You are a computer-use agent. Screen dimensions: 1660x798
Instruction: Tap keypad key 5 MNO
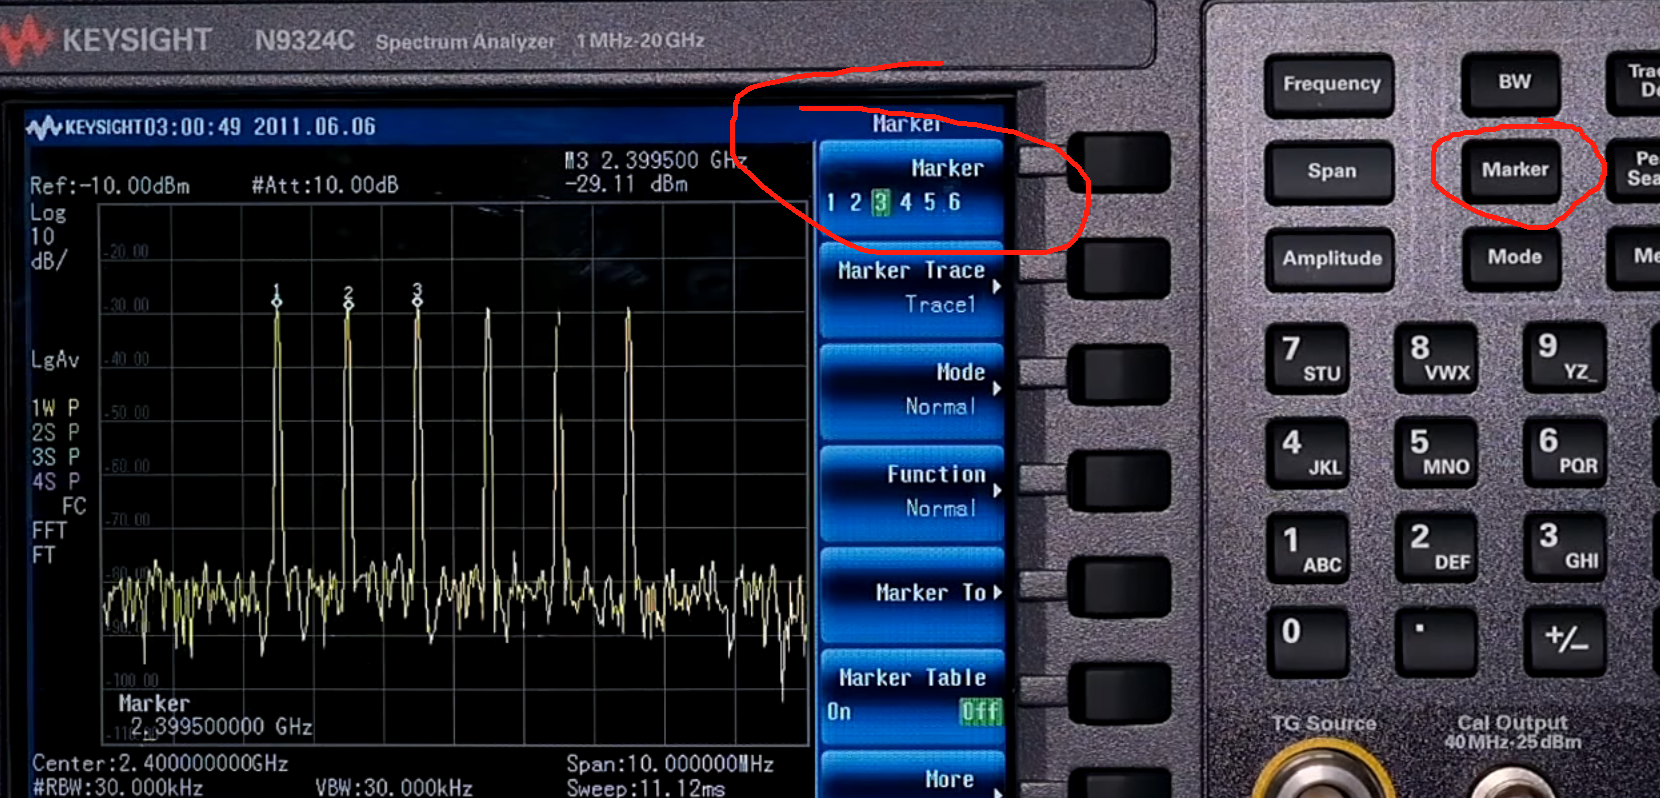(x=1437, y=452)
